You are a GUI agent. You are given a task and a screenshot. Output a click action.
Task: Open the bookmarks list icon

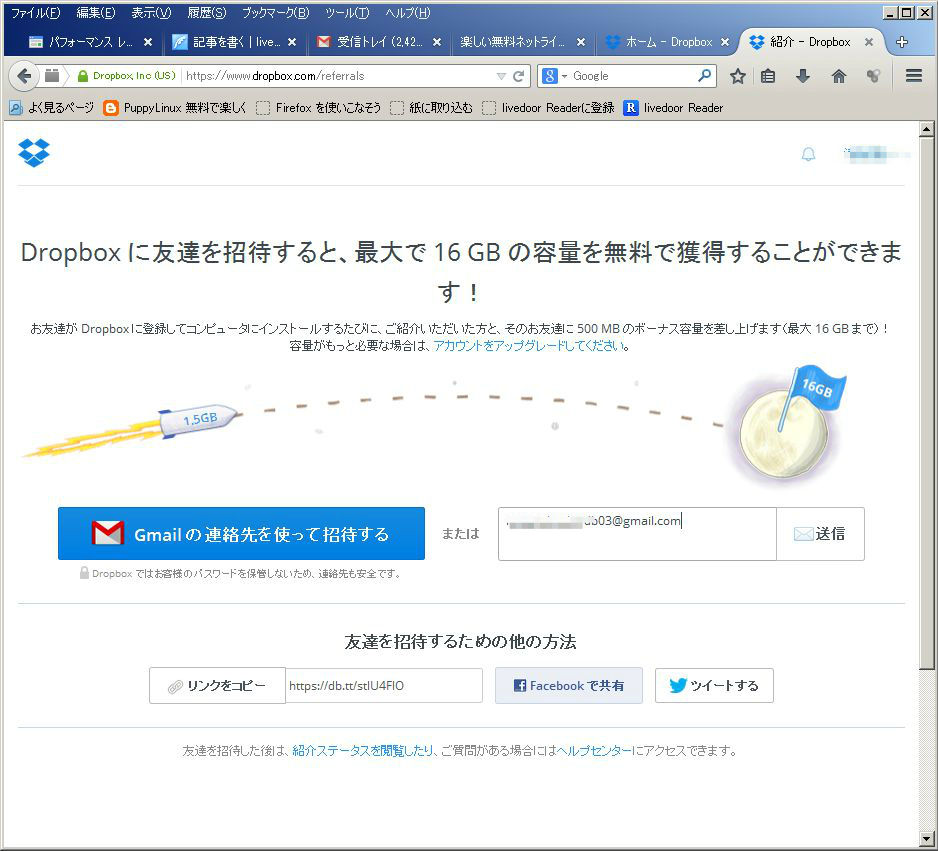768,76
